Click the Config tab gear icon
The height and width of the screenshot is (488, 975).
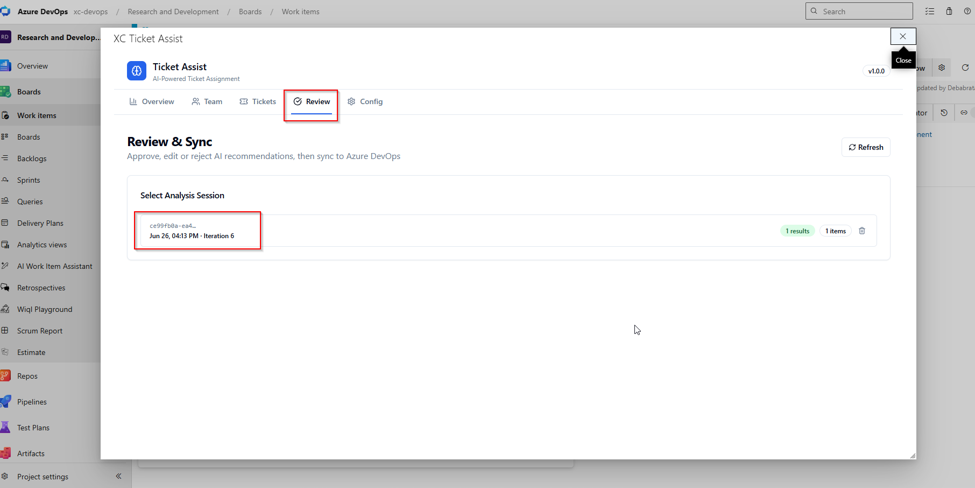(351, 101)
